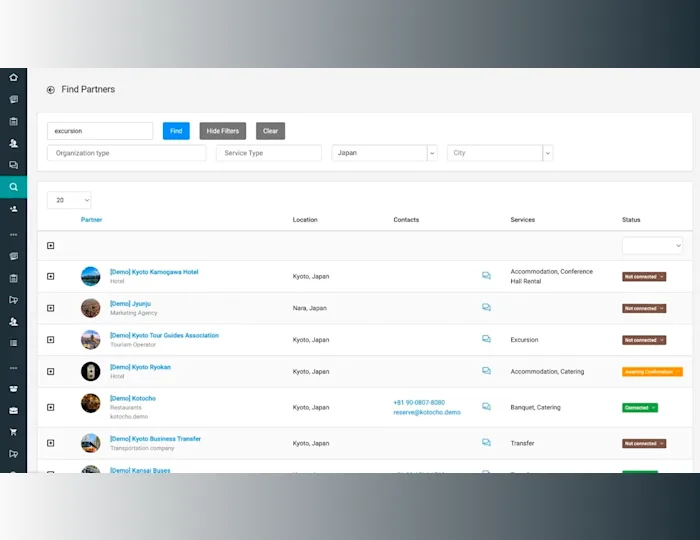Click Kyoto Ryokan avatar thumbnail
This screenshot has width=700, height=540.
point(91,371)
